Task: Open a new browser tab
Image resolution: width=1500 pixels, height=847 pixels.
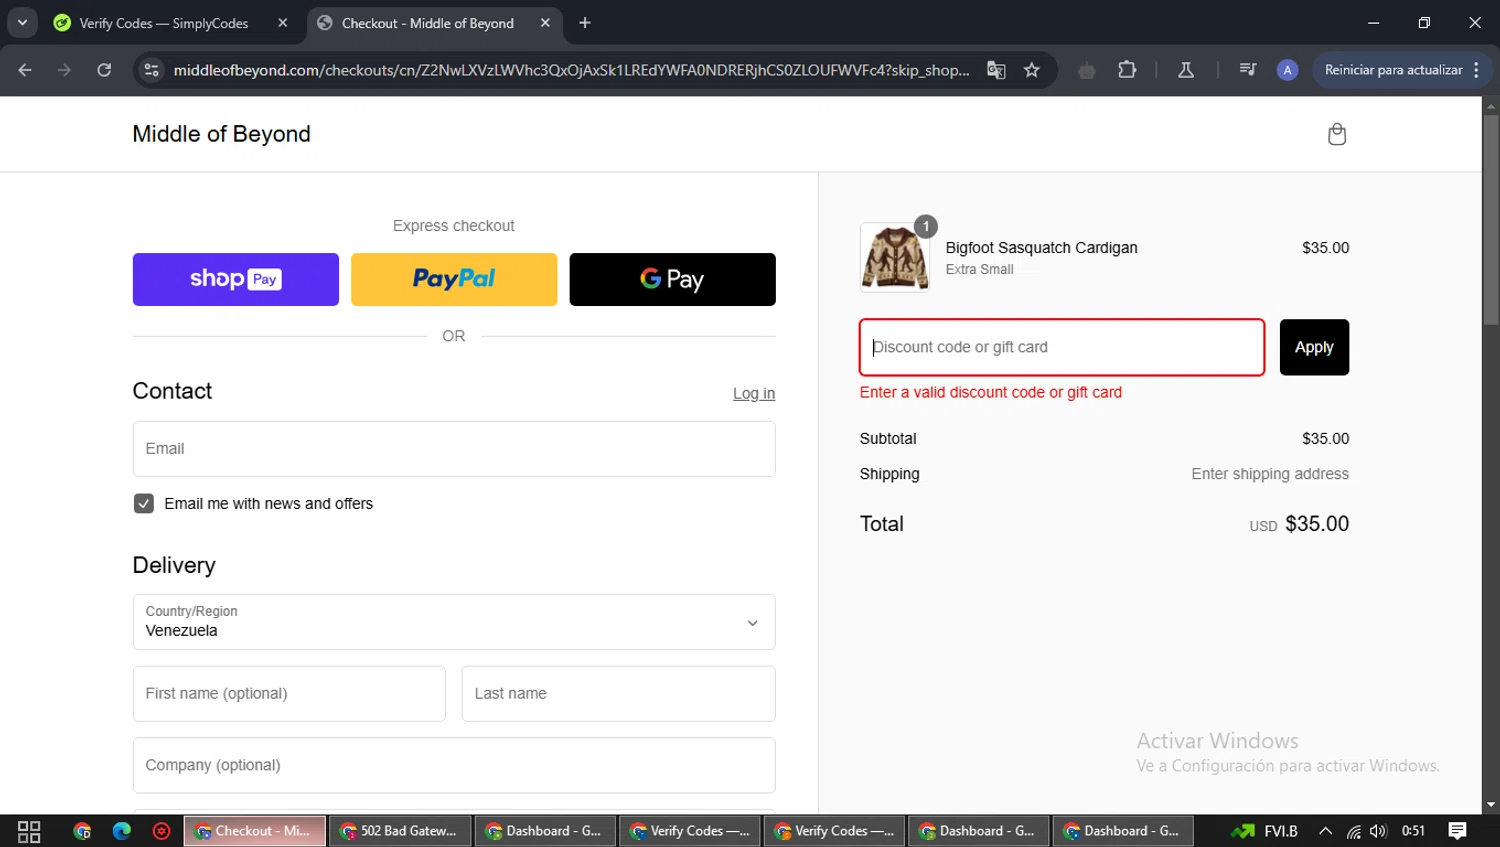Action: click(x=585, y=23)
